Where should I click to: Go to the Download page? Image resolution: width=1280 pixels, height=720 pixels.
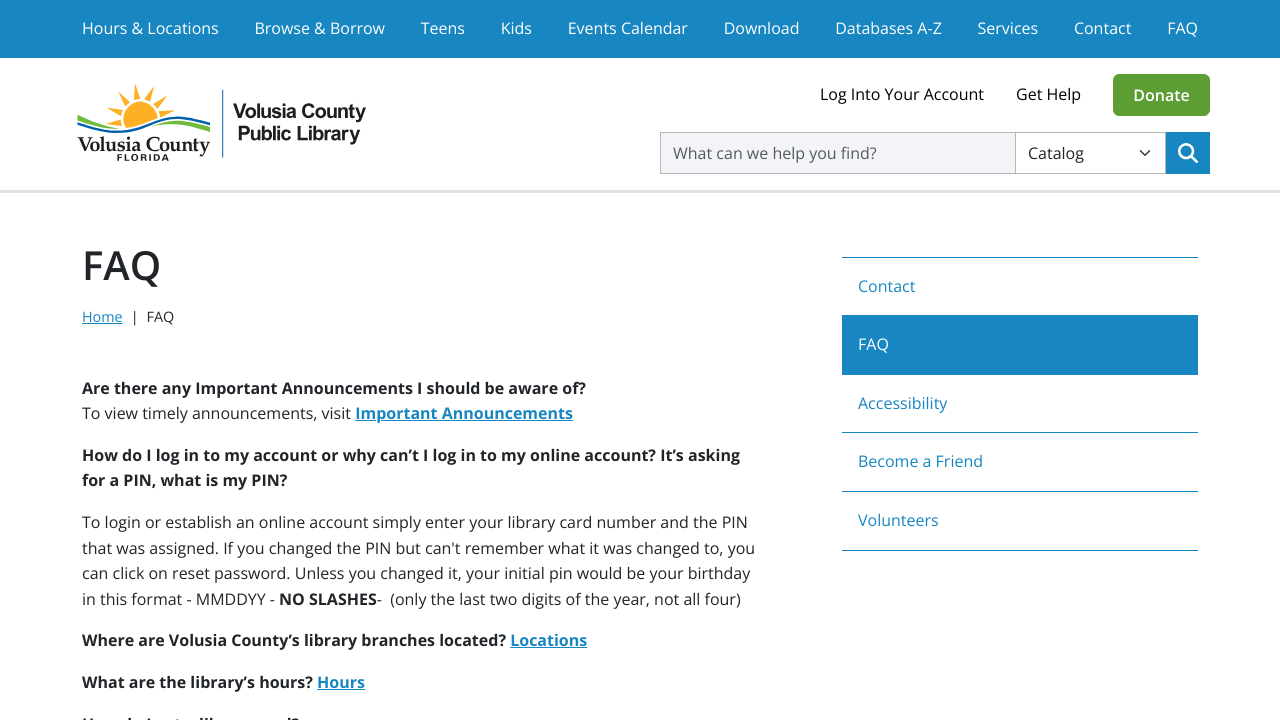pyautogui.click(x=761, y=27)
